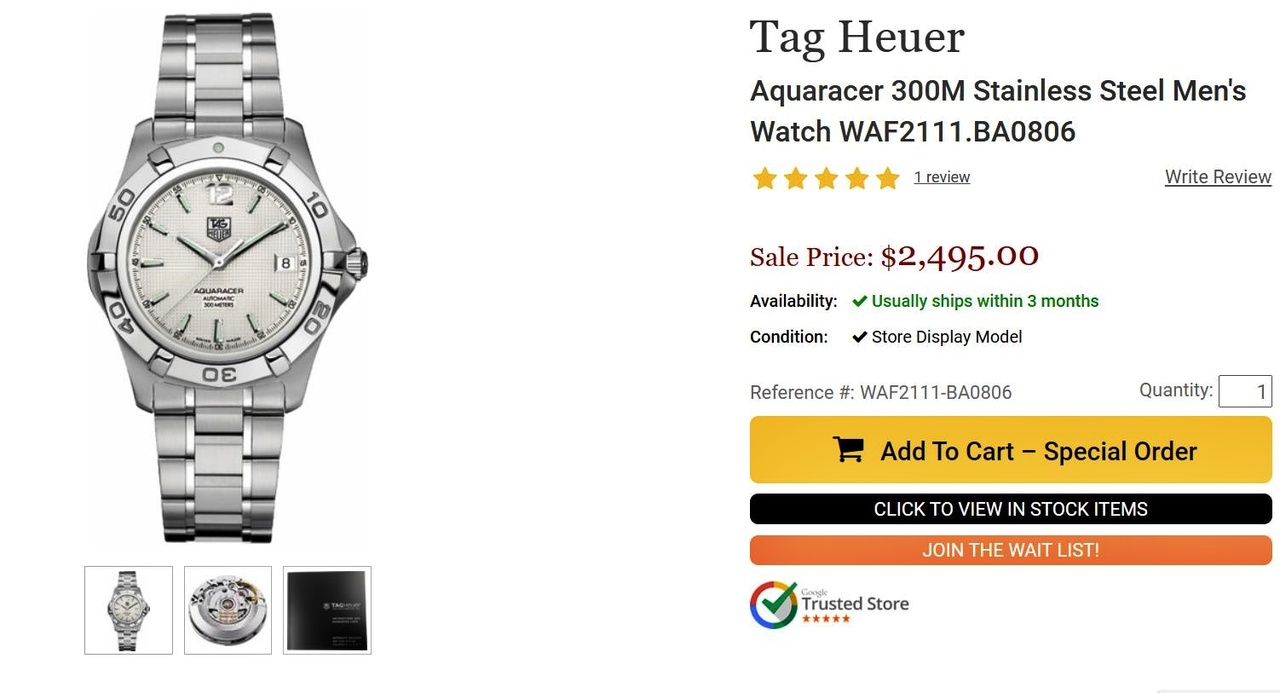Click the Click To View In Stock Items button
This screenshot has width=1280, height=693.
1011,509
